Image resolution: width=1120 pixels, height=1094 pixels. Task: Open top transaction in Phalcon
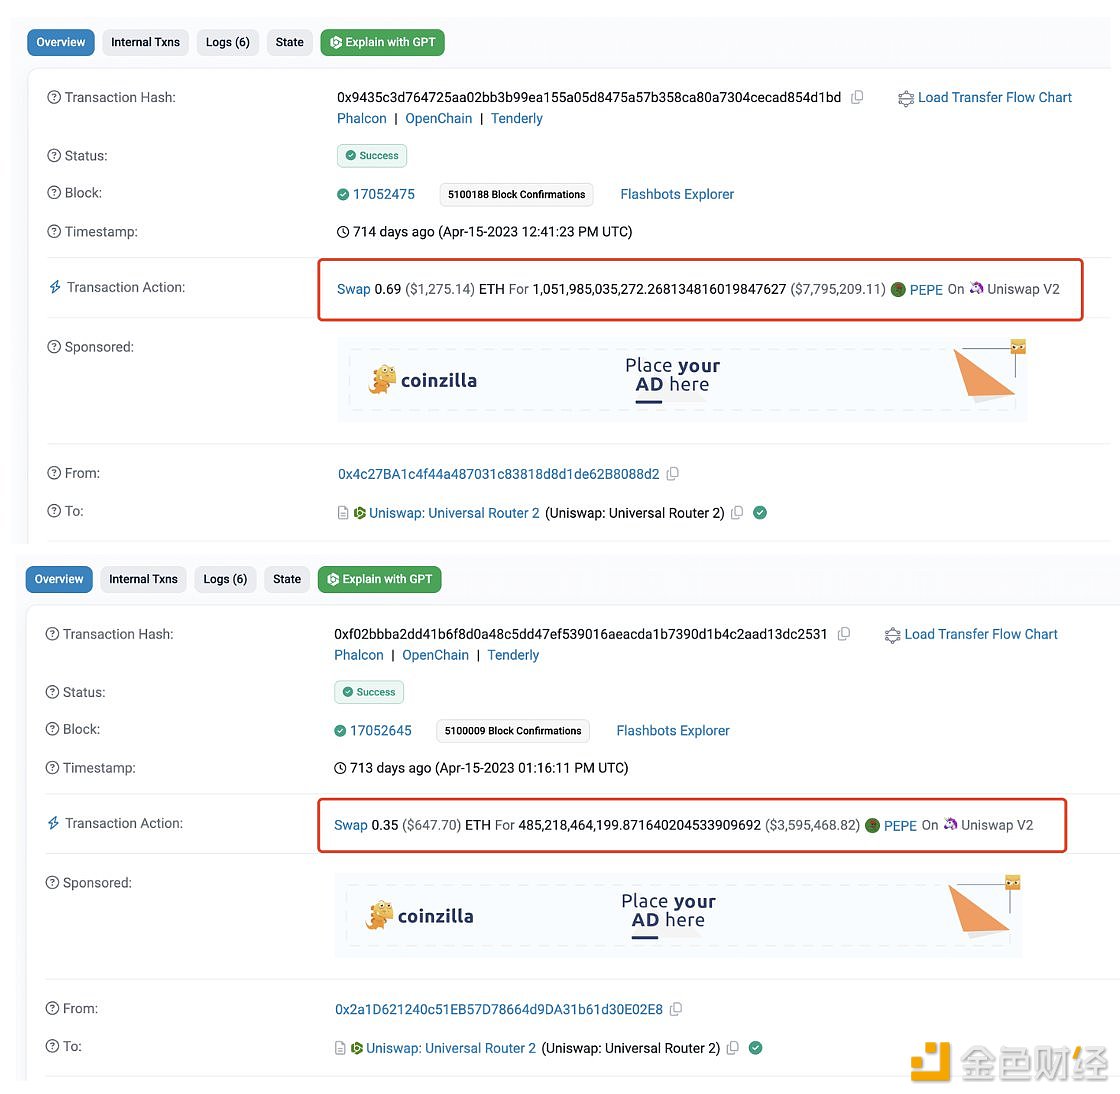(x=361, y=119)
